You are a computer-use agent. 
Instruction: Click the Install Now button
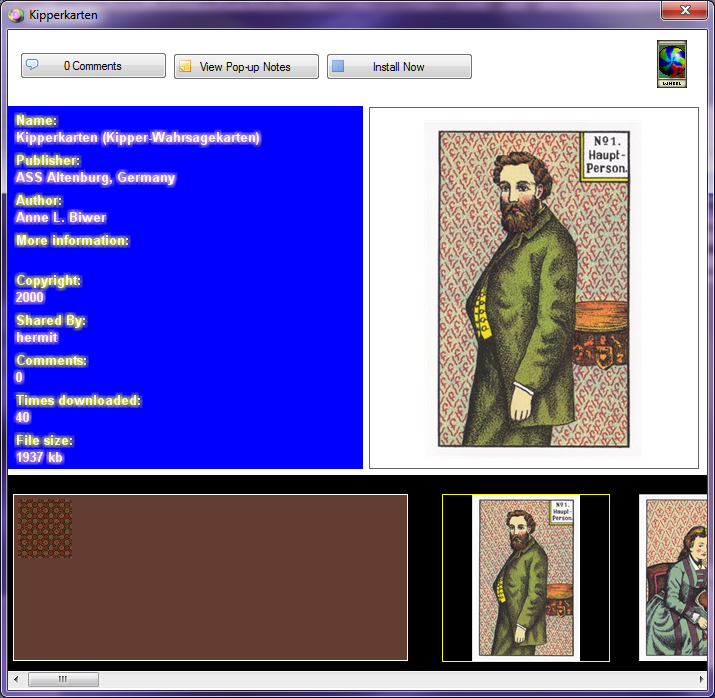click(x=399, y=67)
